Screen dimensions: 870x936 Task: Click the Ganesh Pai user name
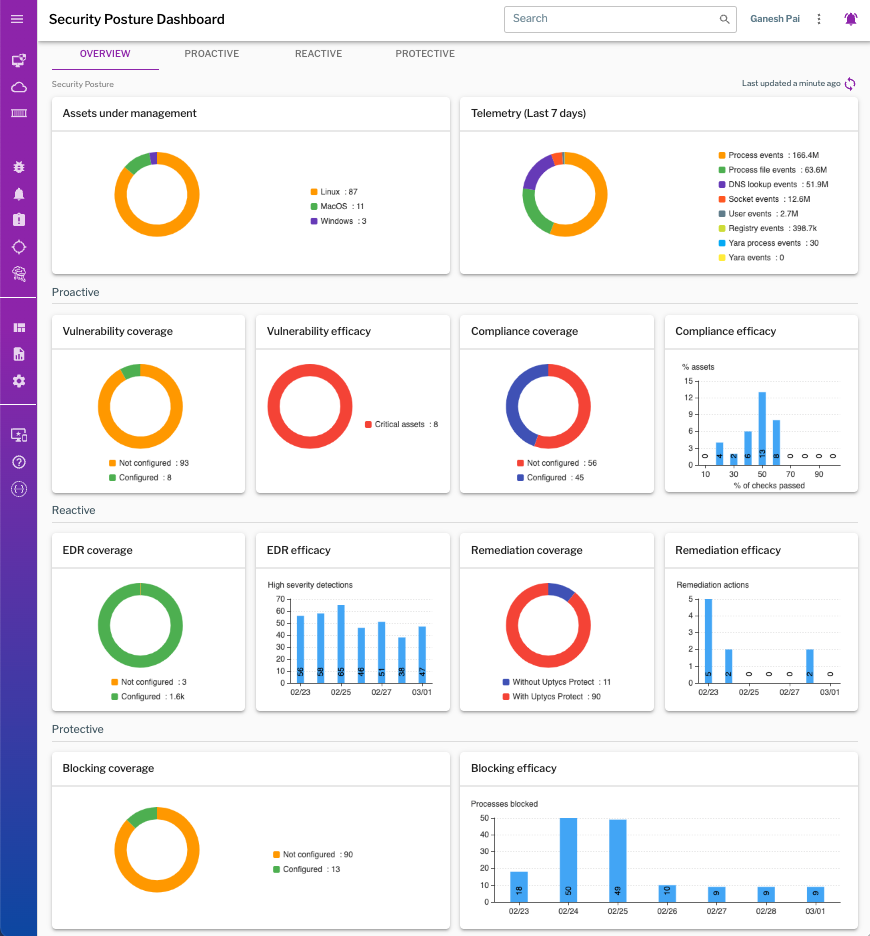(774, 19)
